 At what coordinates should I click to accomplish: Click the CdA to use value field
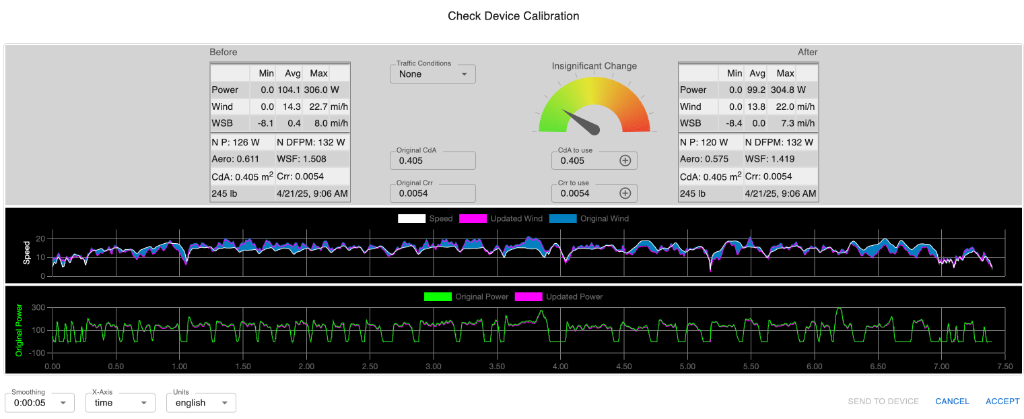585,160
